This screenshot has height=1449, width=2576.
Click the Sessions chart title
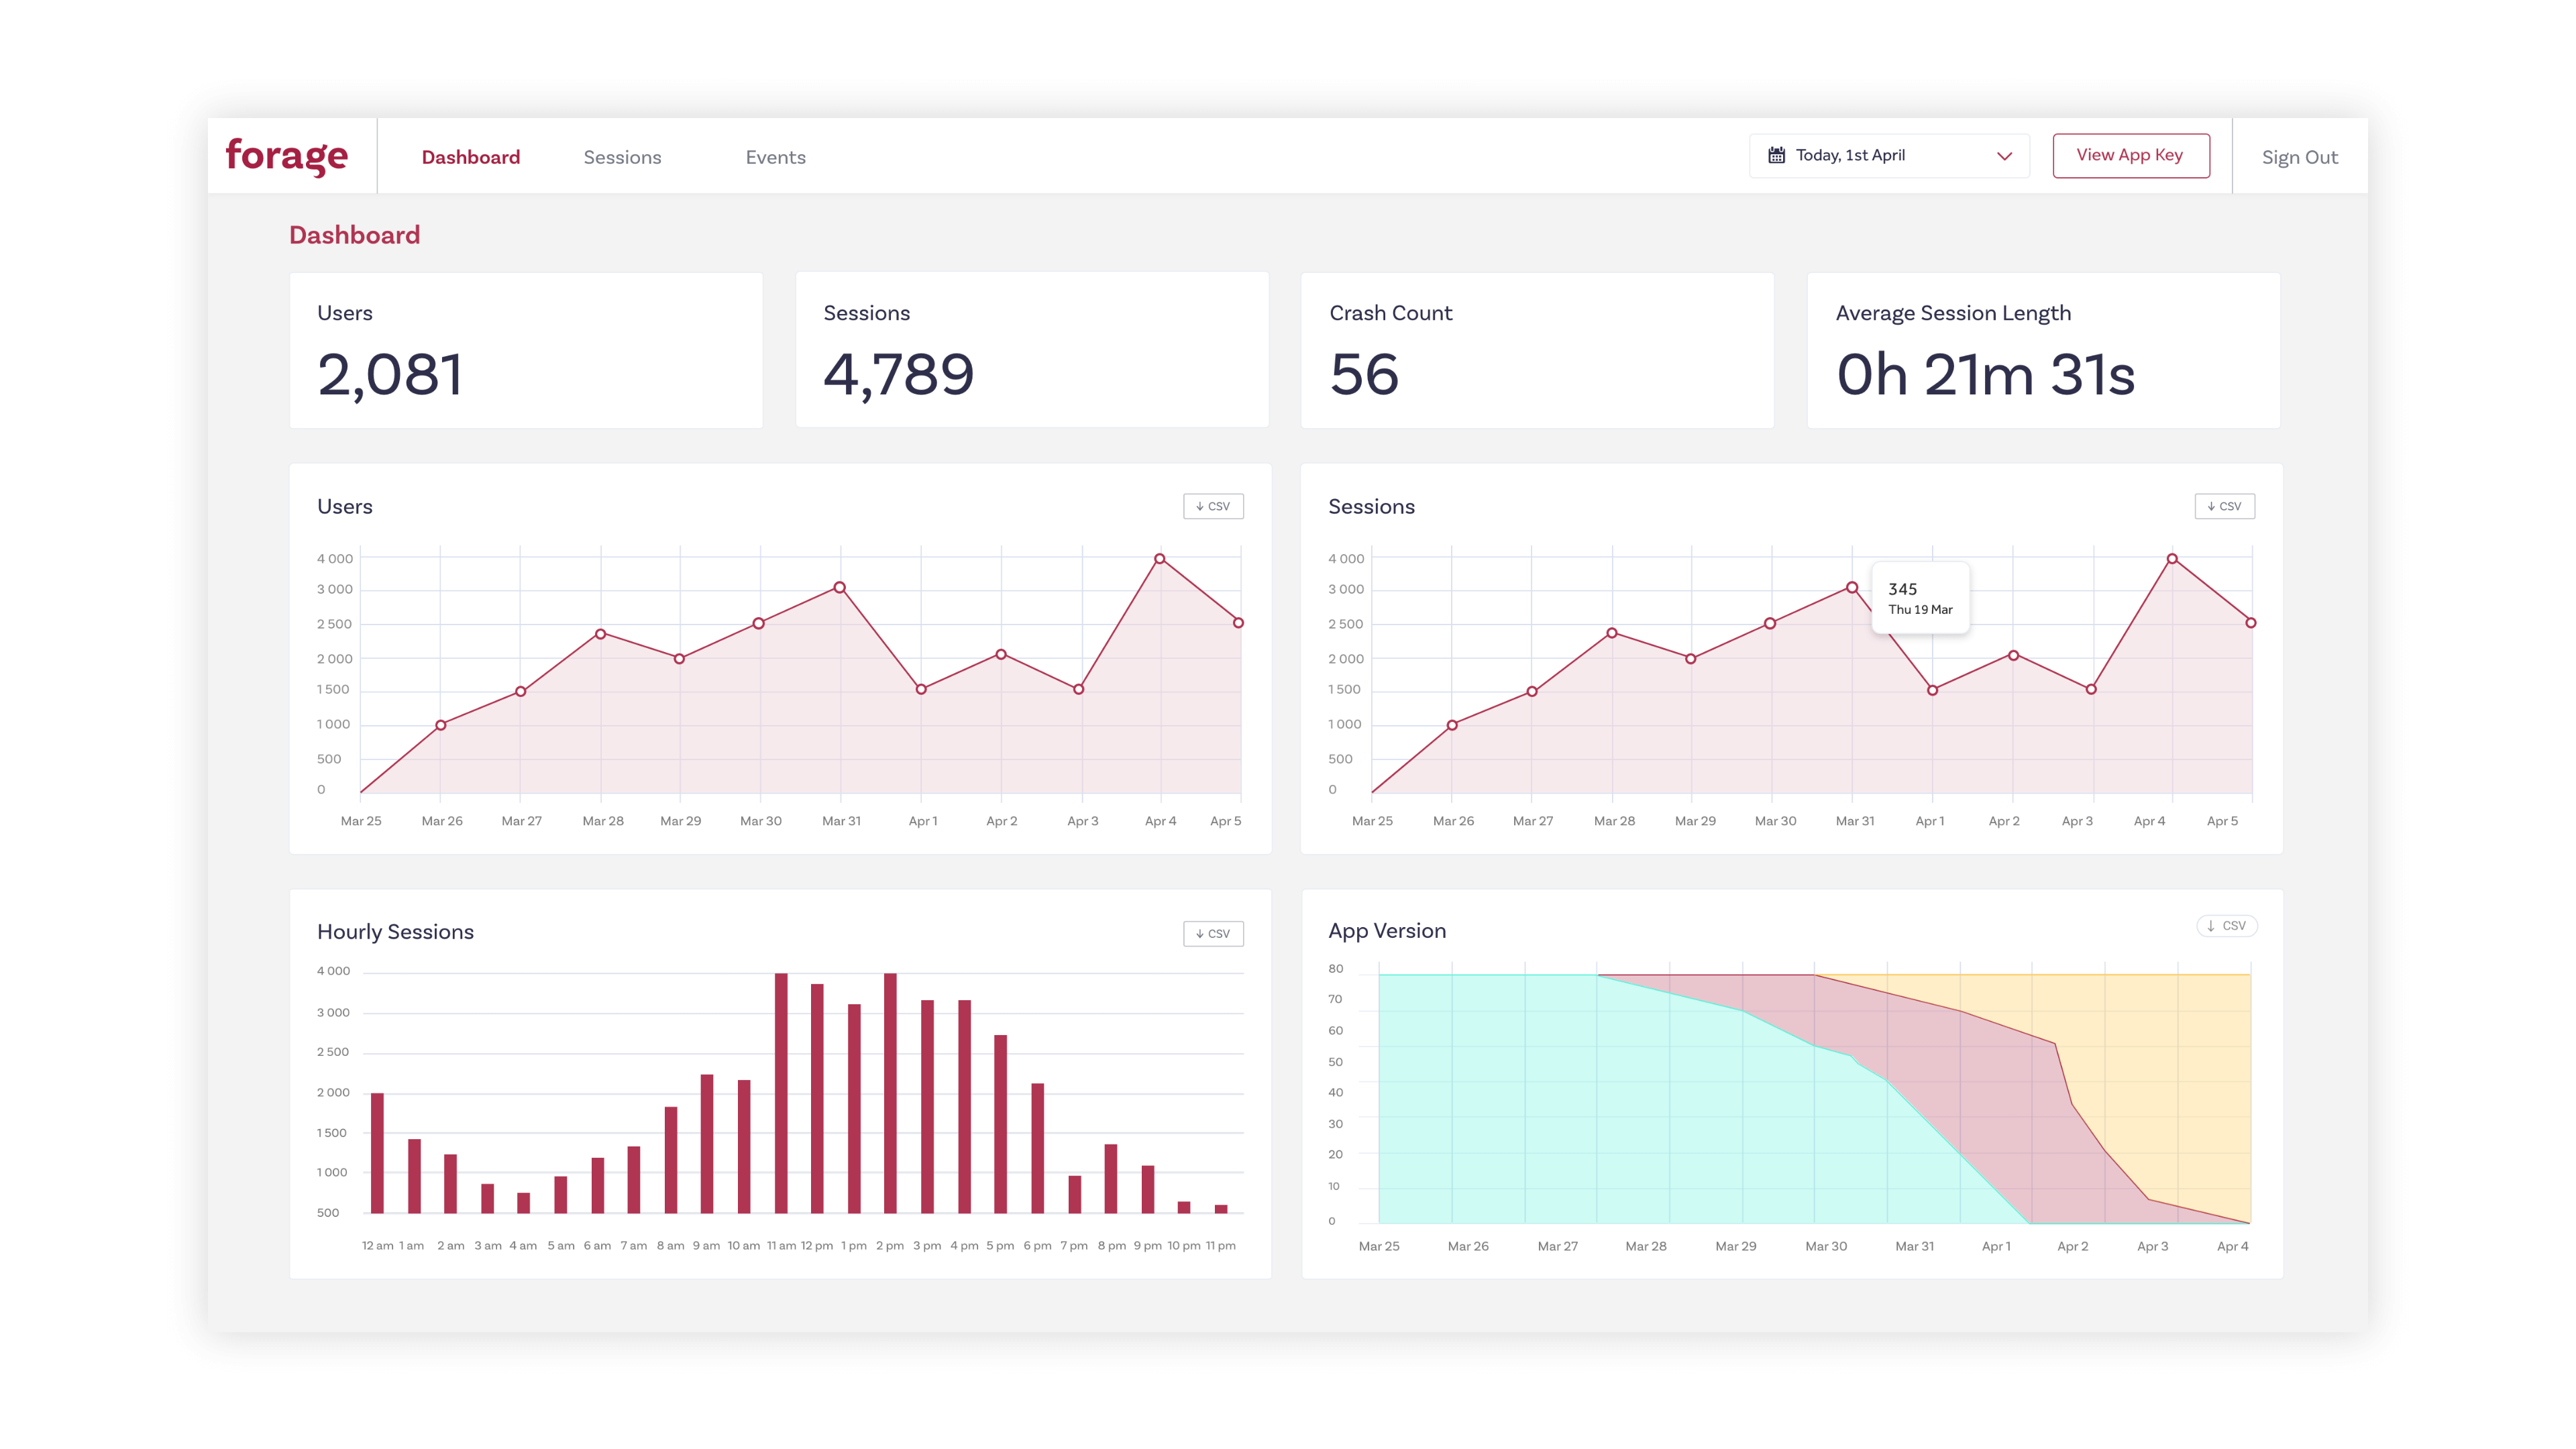tap(1371, 506)
